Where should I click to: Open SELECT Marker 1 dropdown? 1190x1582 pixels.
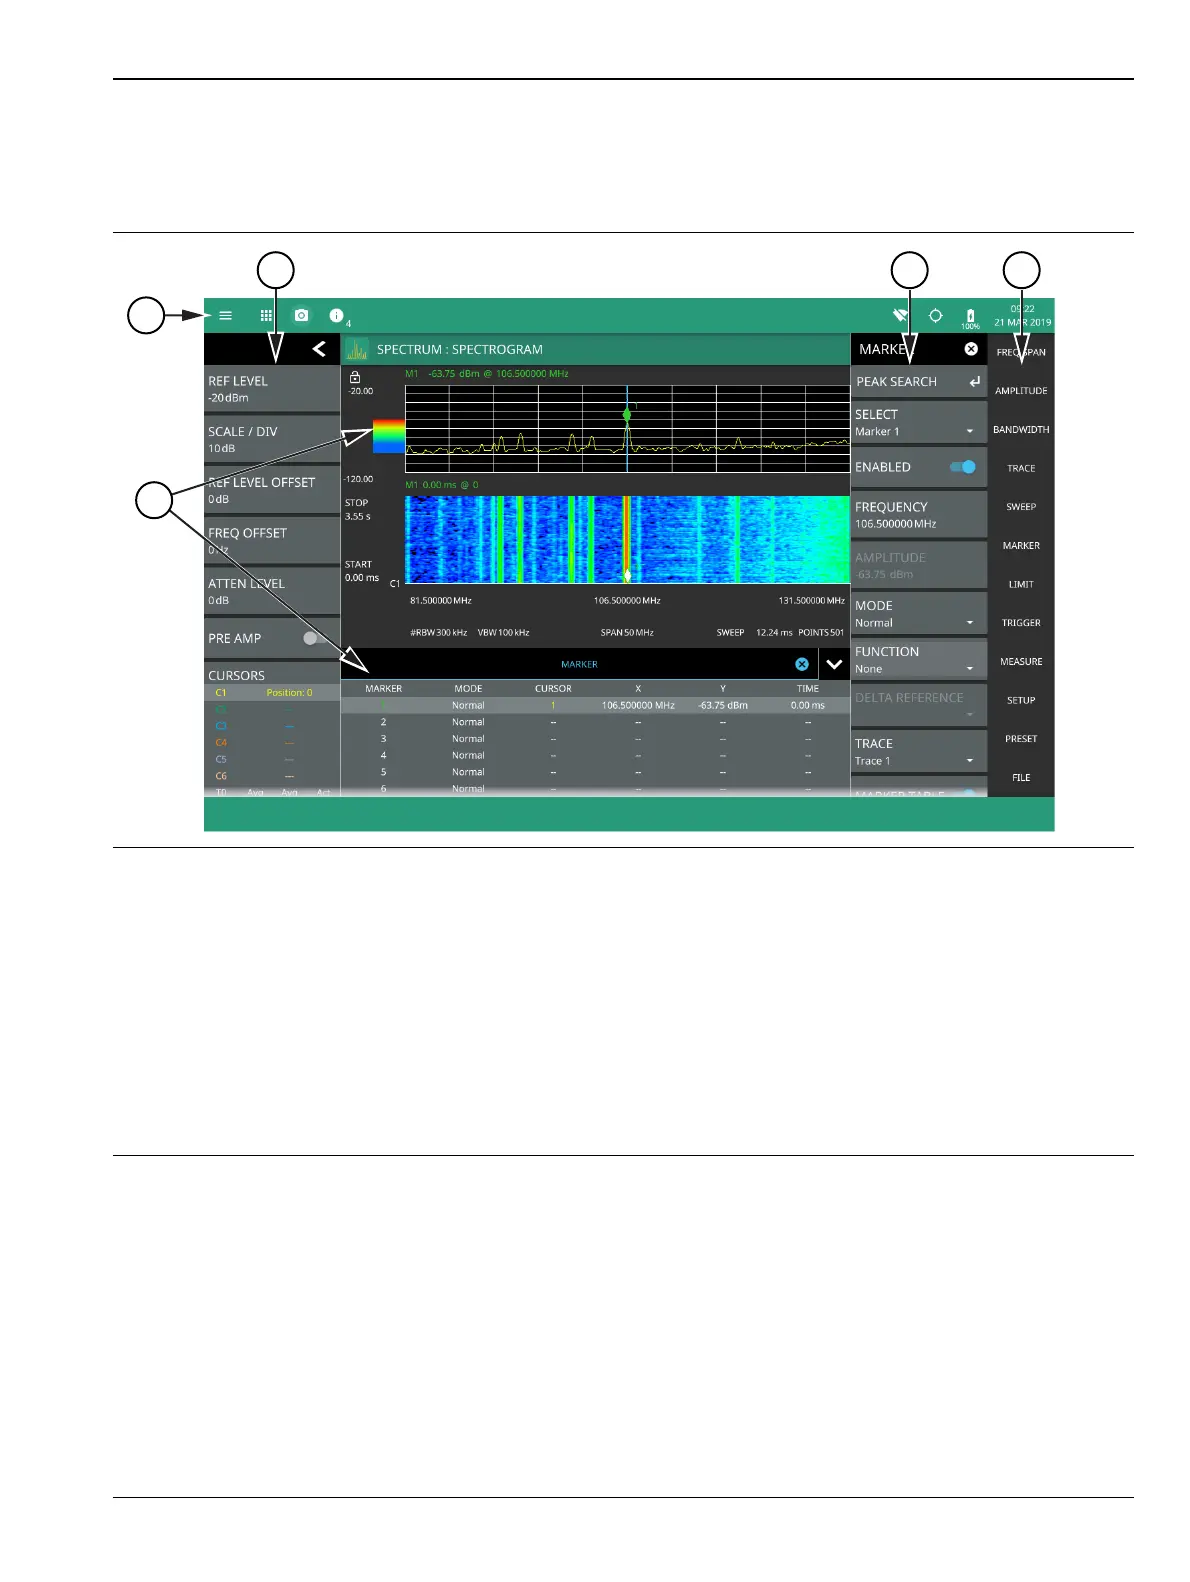point(919,423)
